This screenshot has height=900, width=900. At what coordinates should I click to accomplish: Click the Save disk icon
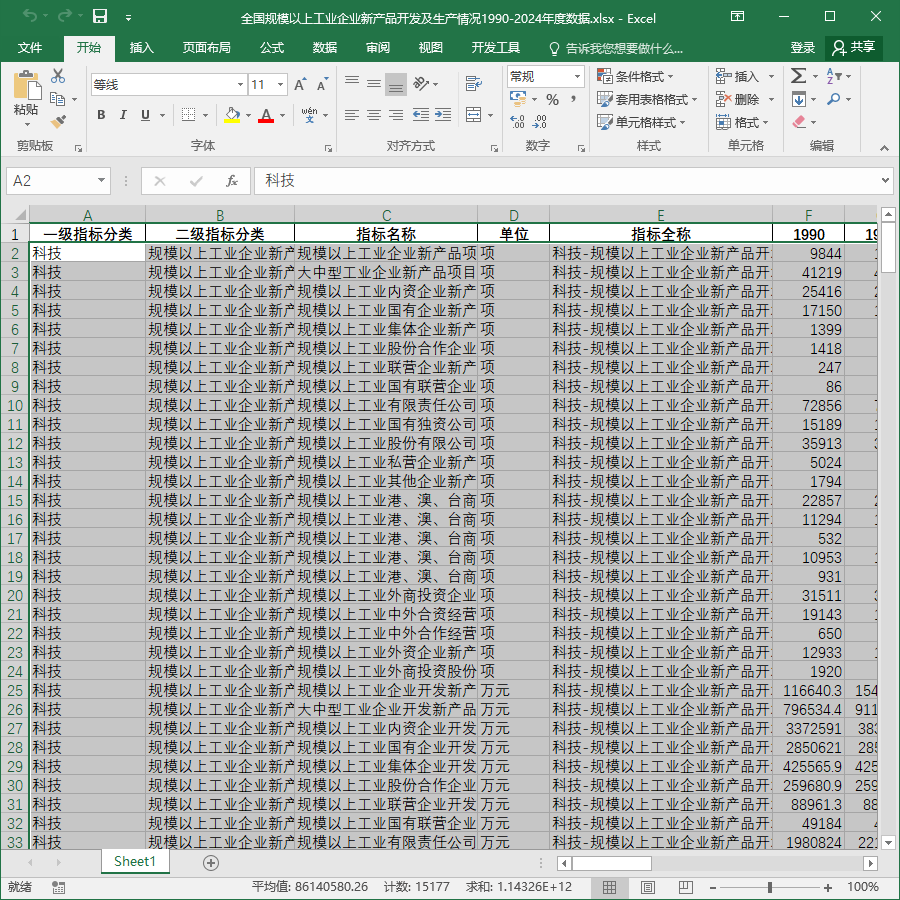[100, 17]
